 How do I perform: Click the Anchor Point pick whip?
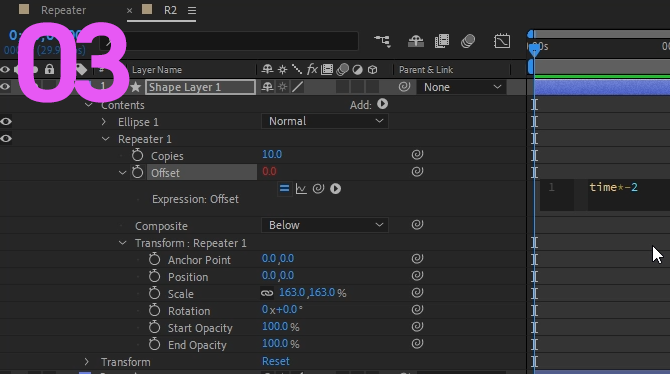417,259
